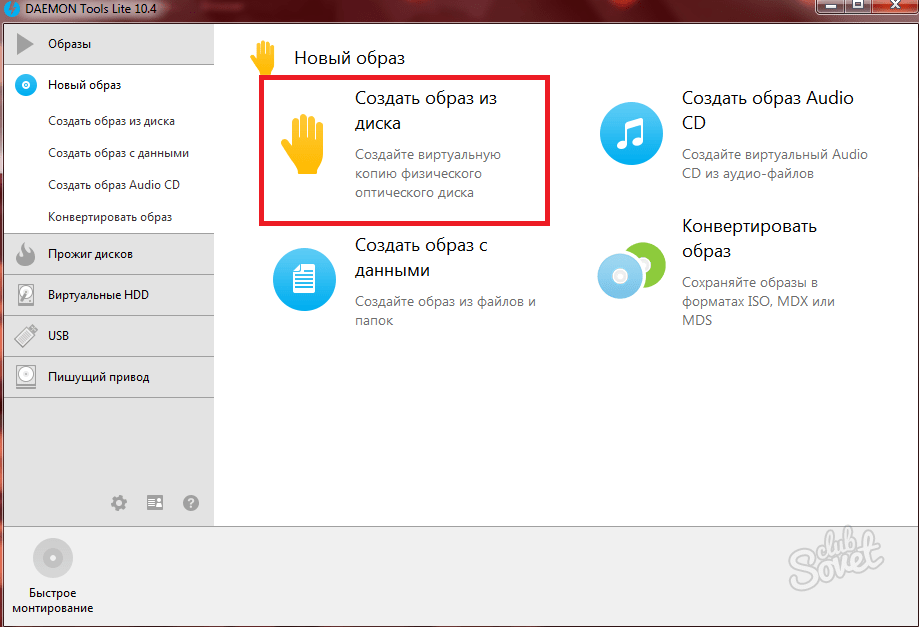The image size is (919, 627).
Task: Click the USB stick icon in the sidebar
Action: (26, 336)
